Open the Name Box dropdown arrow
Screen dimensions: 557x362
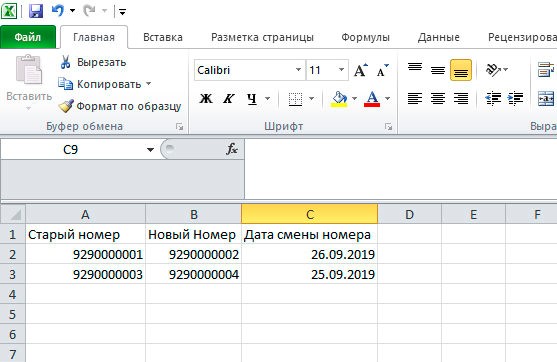150,150
